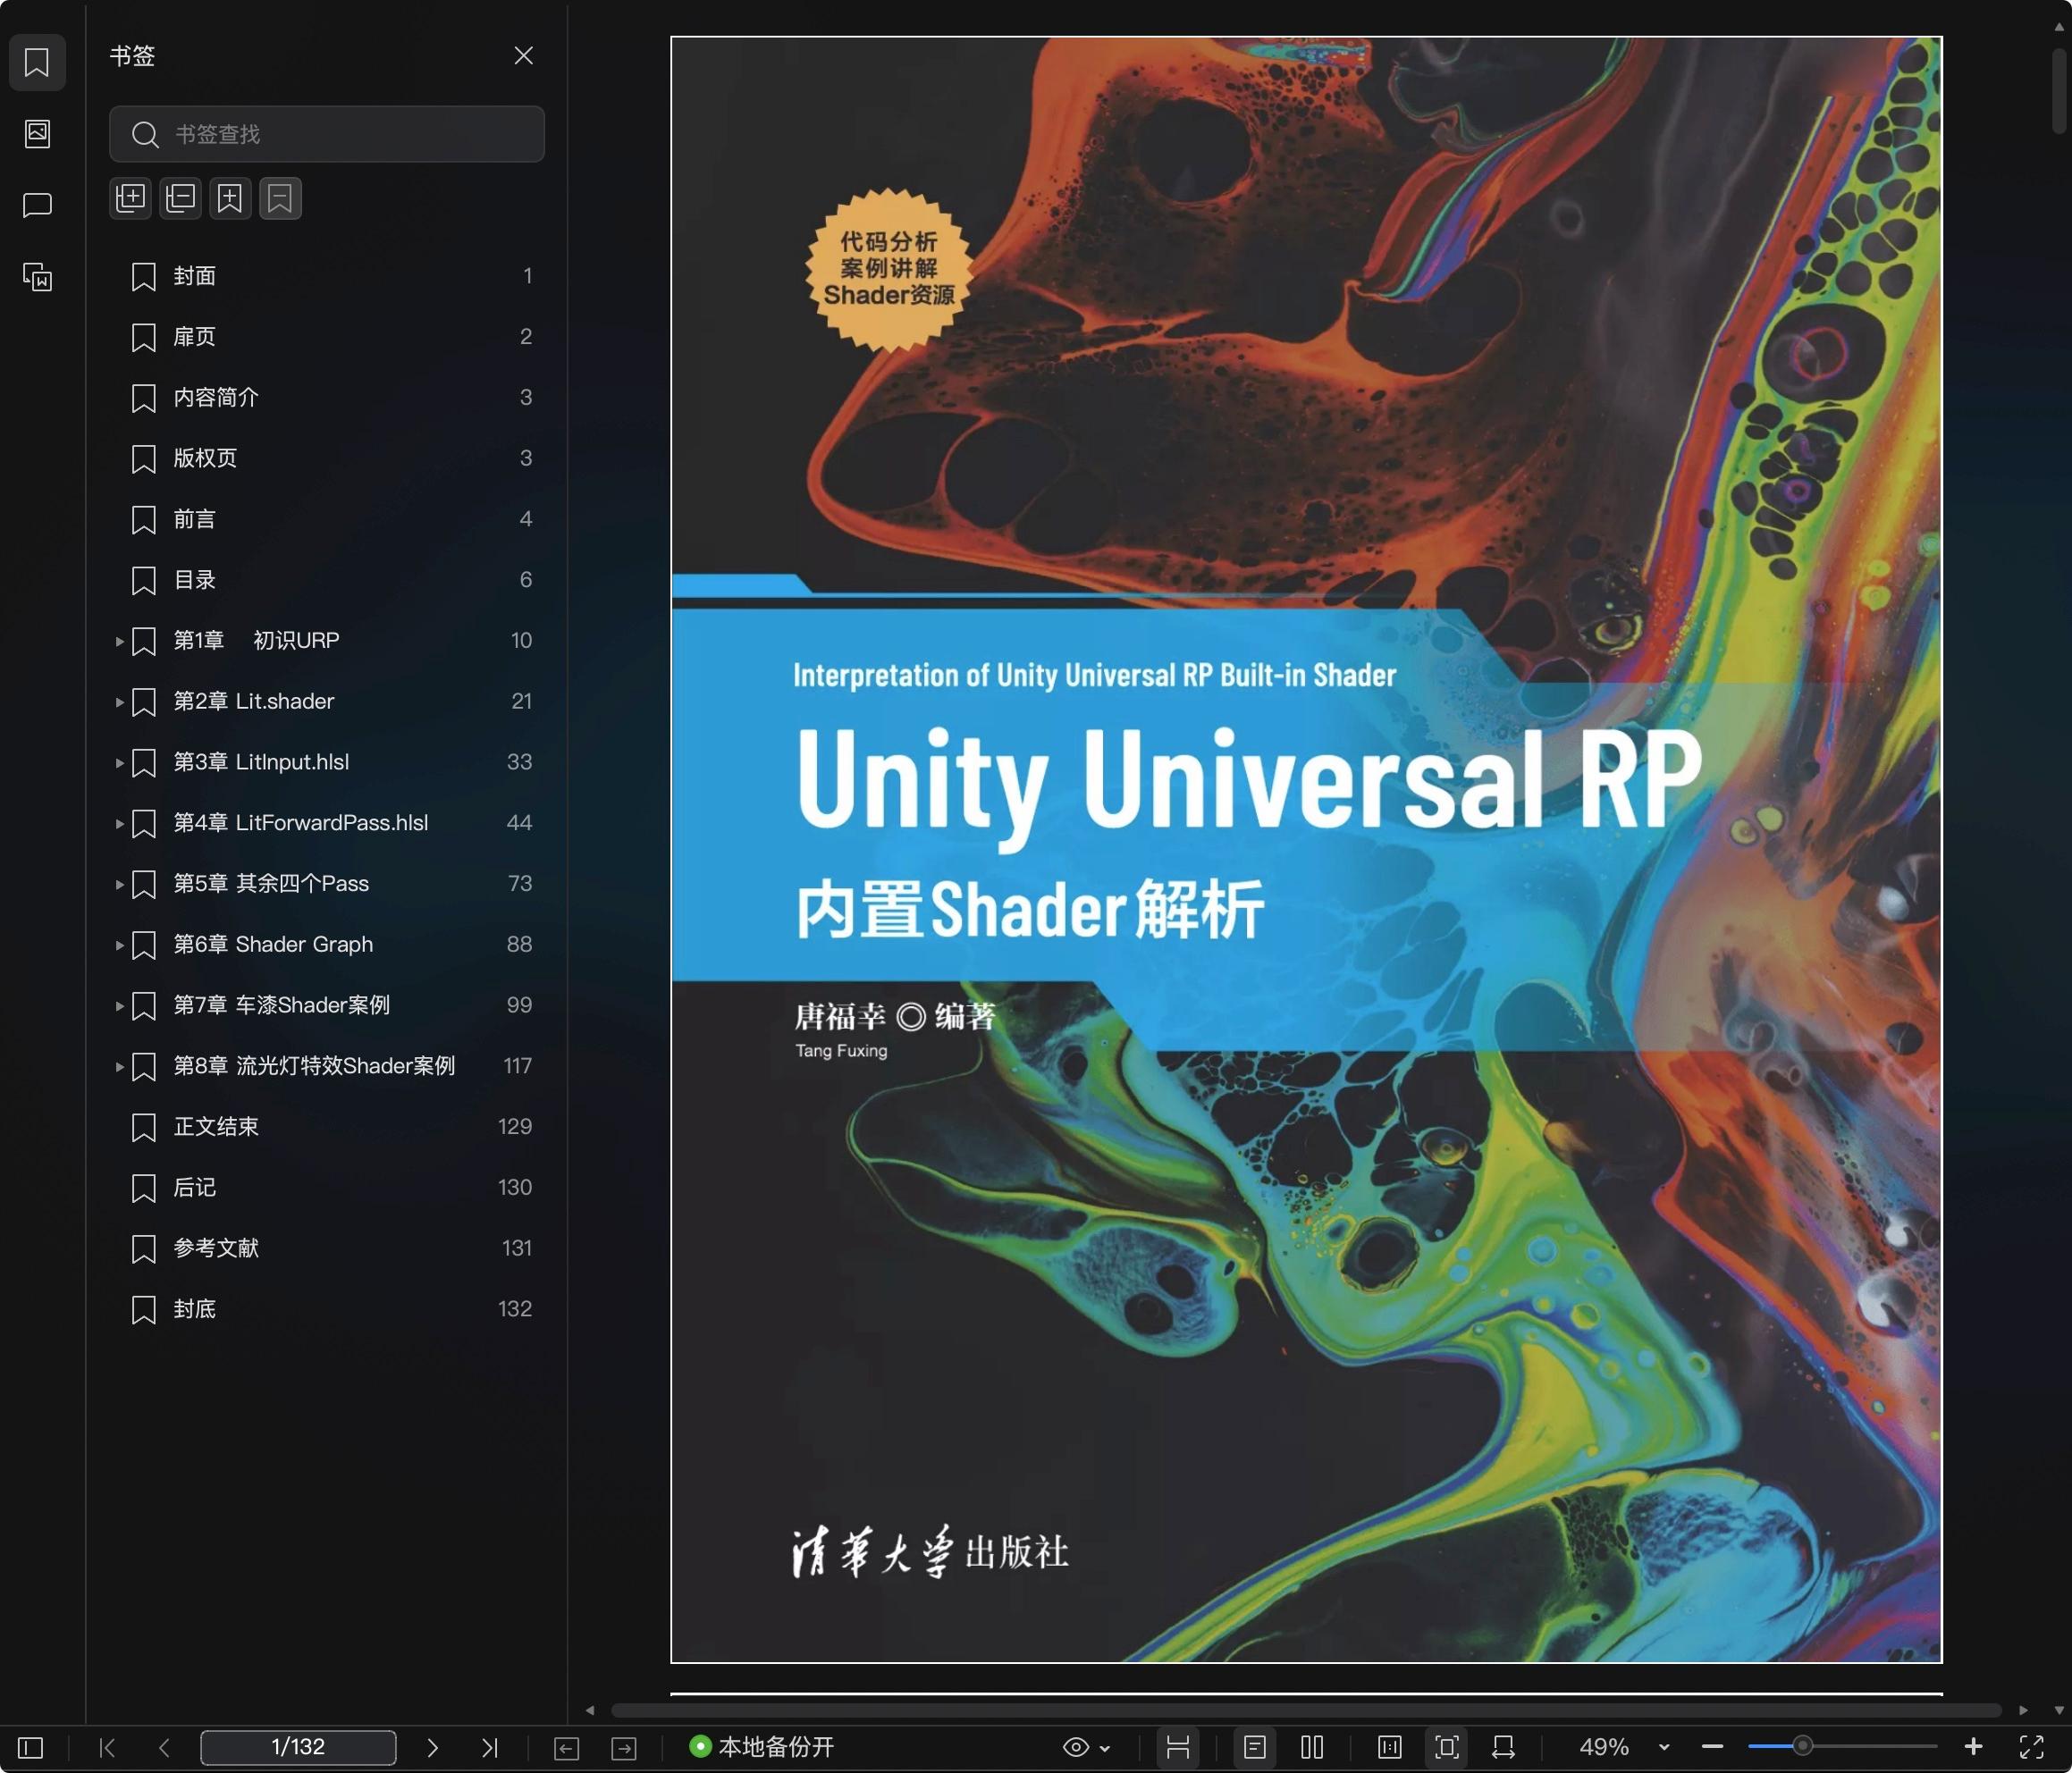Click the zoom out minus button
The width and height of the screenshot is (2072, 1773).
[x=1712, y=1747]
